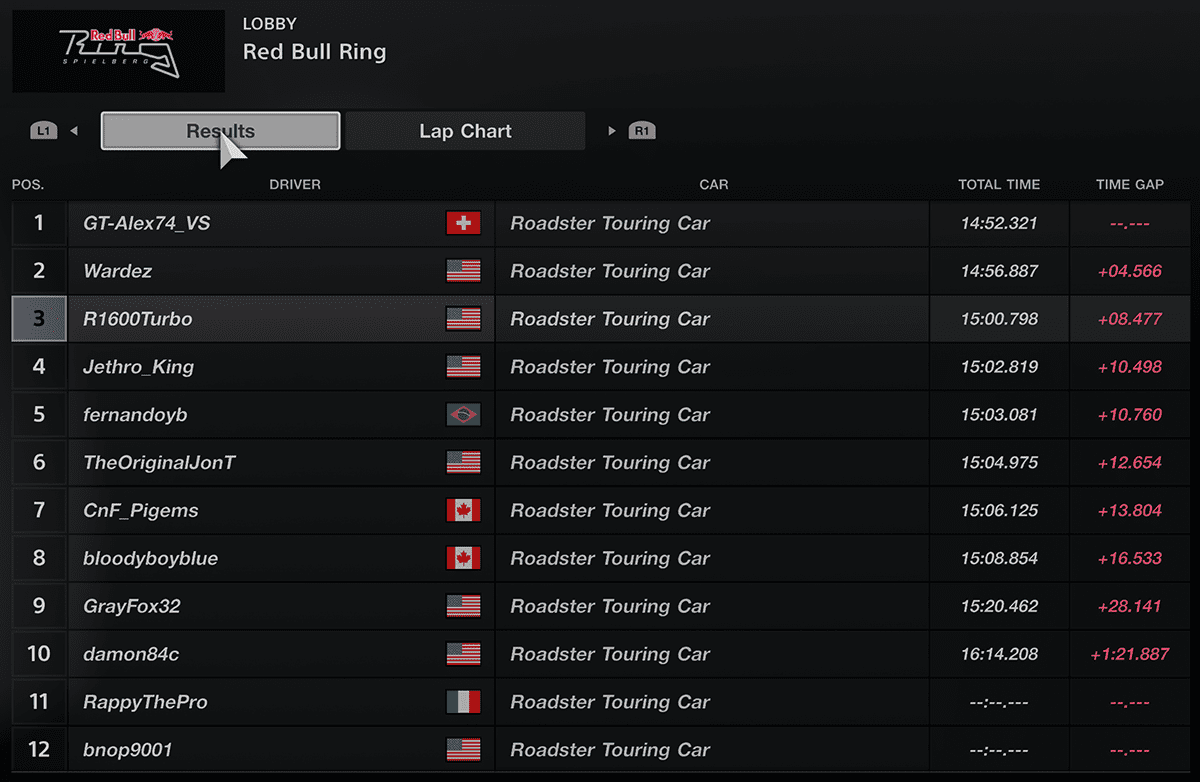Select the Results tab
Image resolution: width=1200 pixels, height=782 pixels.
[221, 131]
